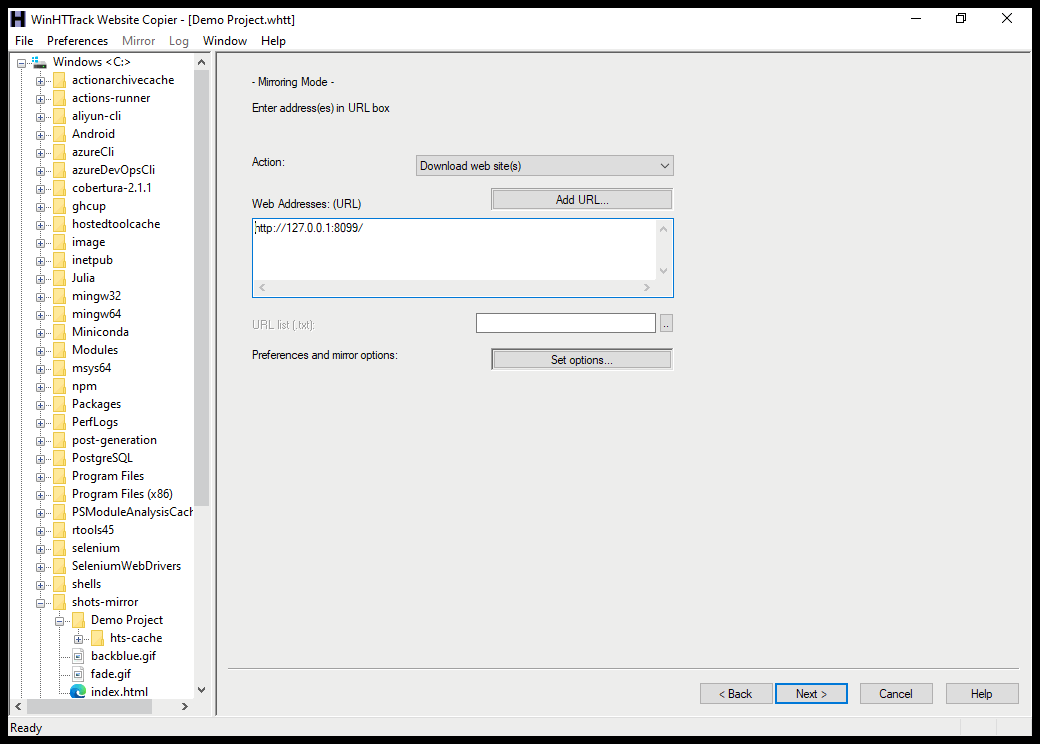Click the Miniconda folder icon

coord(60,332)
